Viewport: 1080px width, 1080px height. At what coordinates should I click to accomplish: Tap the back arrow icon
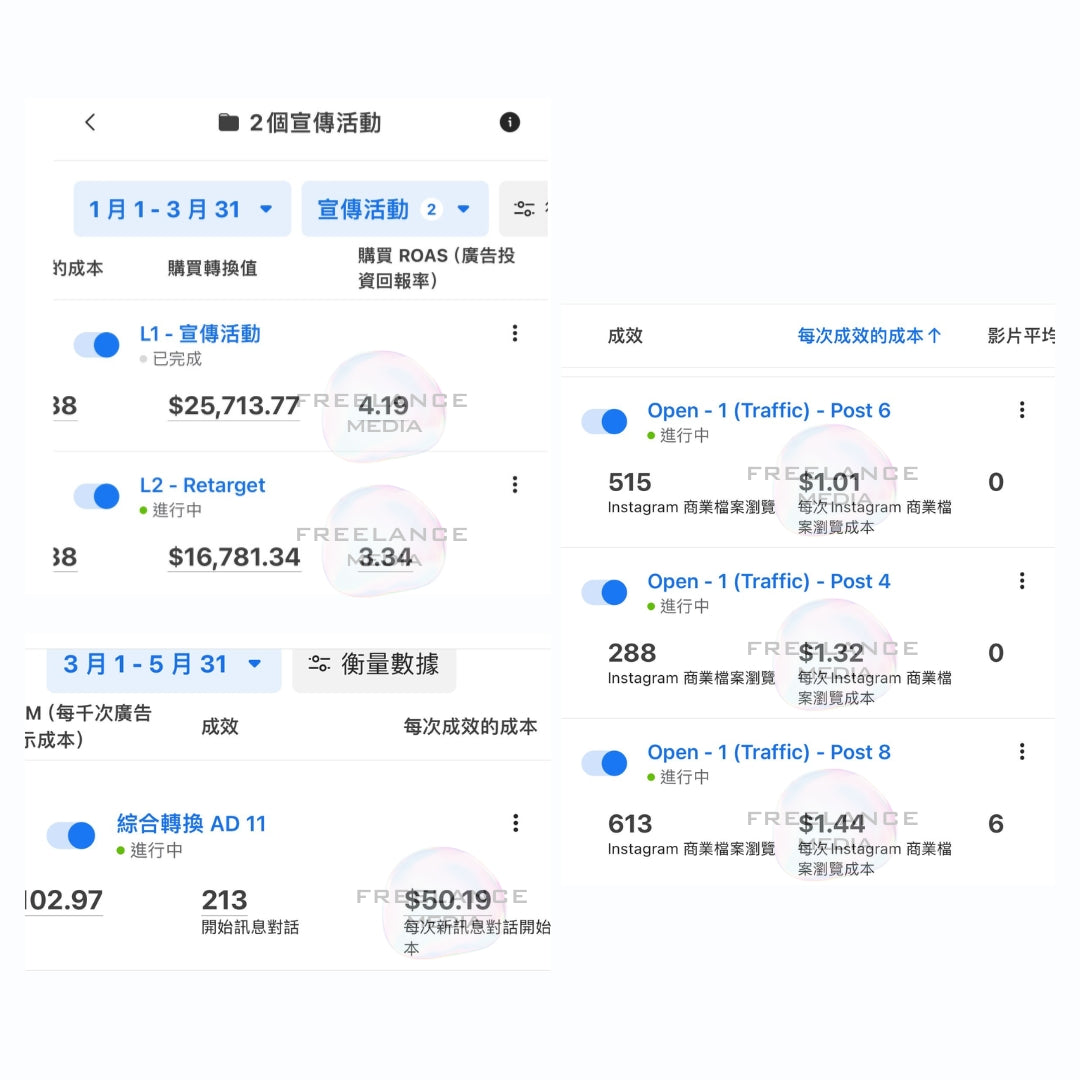click(x=90, y=122)
